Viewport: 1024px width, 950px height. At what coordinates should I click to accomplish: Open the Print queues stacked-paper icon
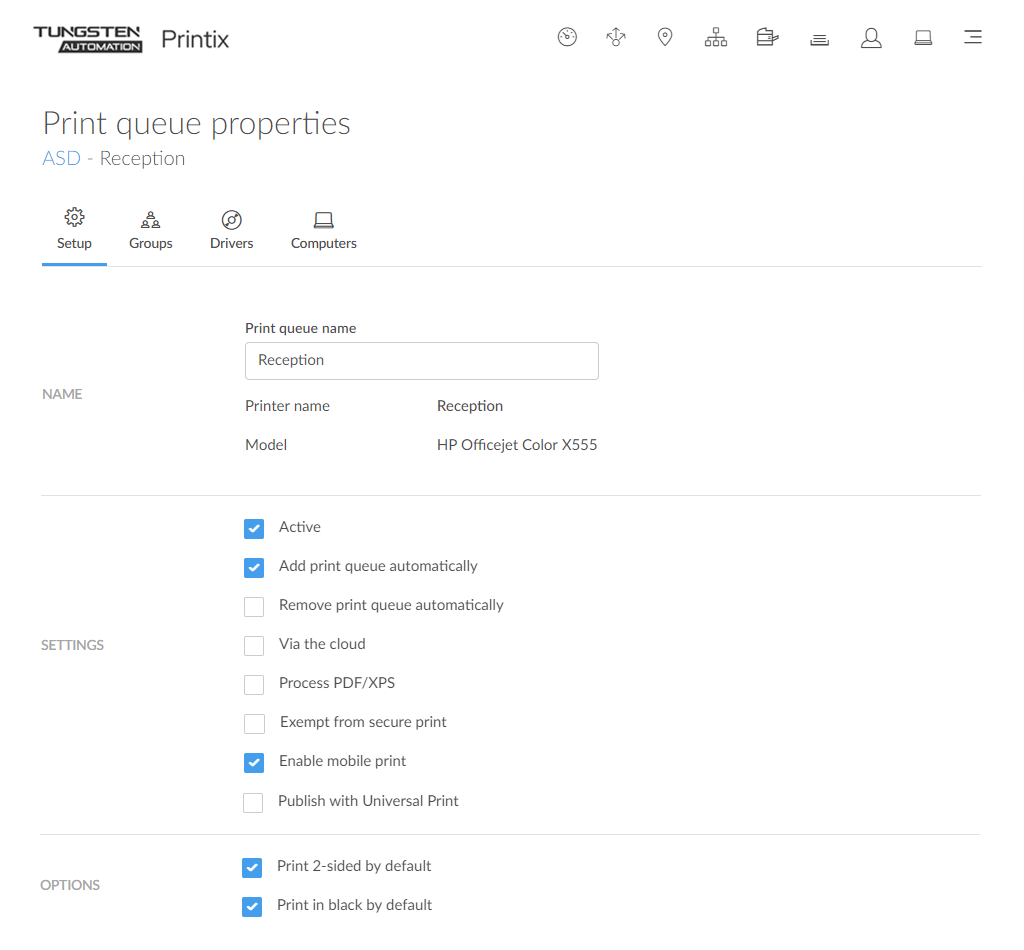(820, 39)
